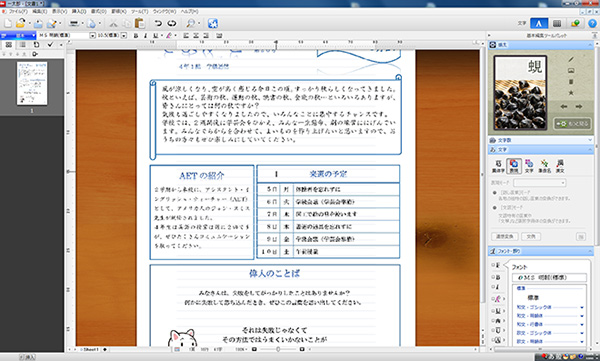Viewport: 600px width, 361px height.
Task: Click the text color highlighter swatch in format bar
Action: (x=169, y=36)
